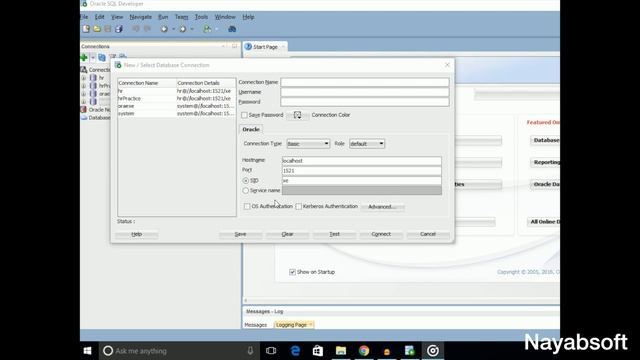Viewport: 640px width, 360px height.
Task: Click the Start Page tab help icon
Action: point(248,47)
